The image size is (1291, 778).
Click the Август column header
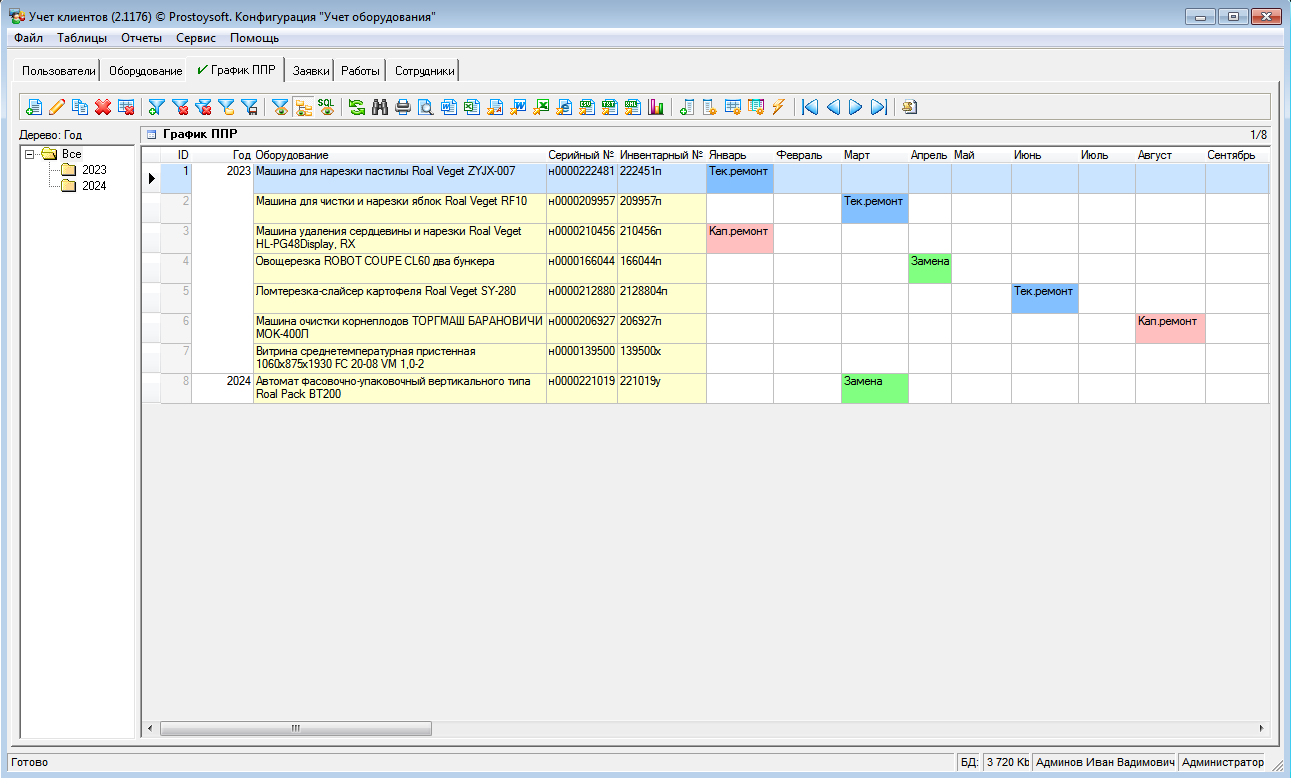[x=1169, y=155]
